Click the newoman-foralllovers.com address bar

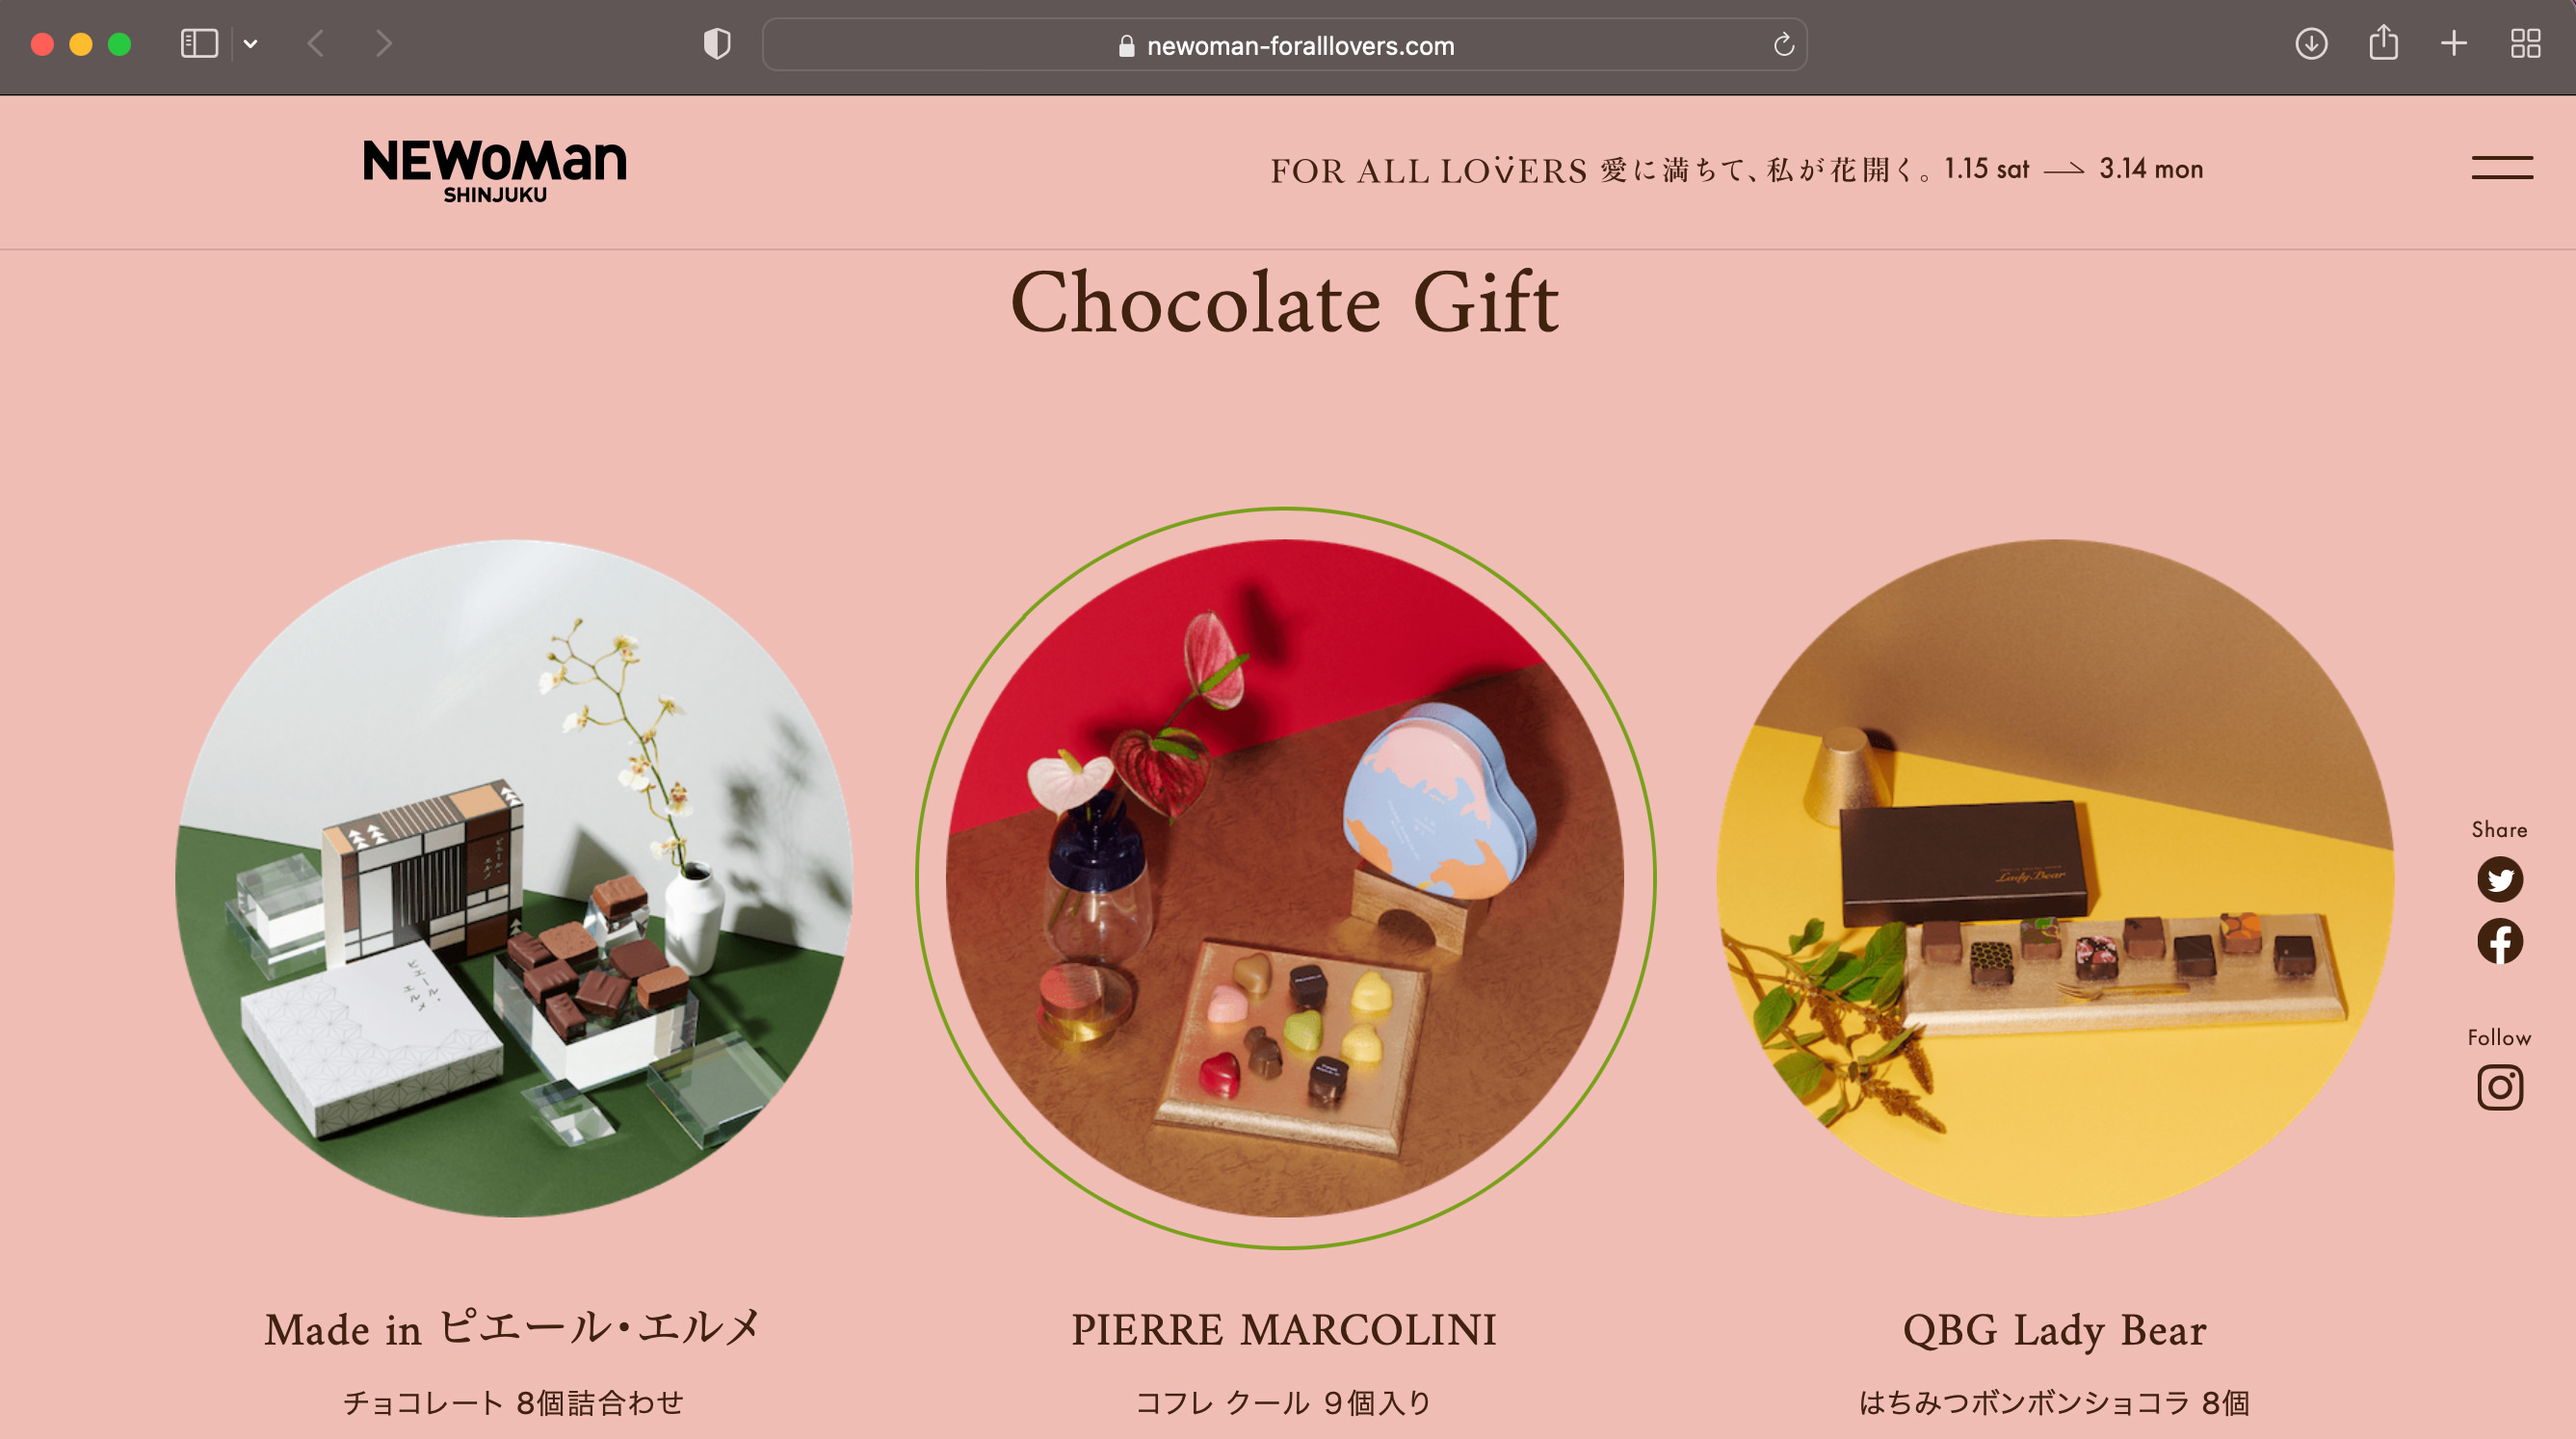pos(1284,45)
